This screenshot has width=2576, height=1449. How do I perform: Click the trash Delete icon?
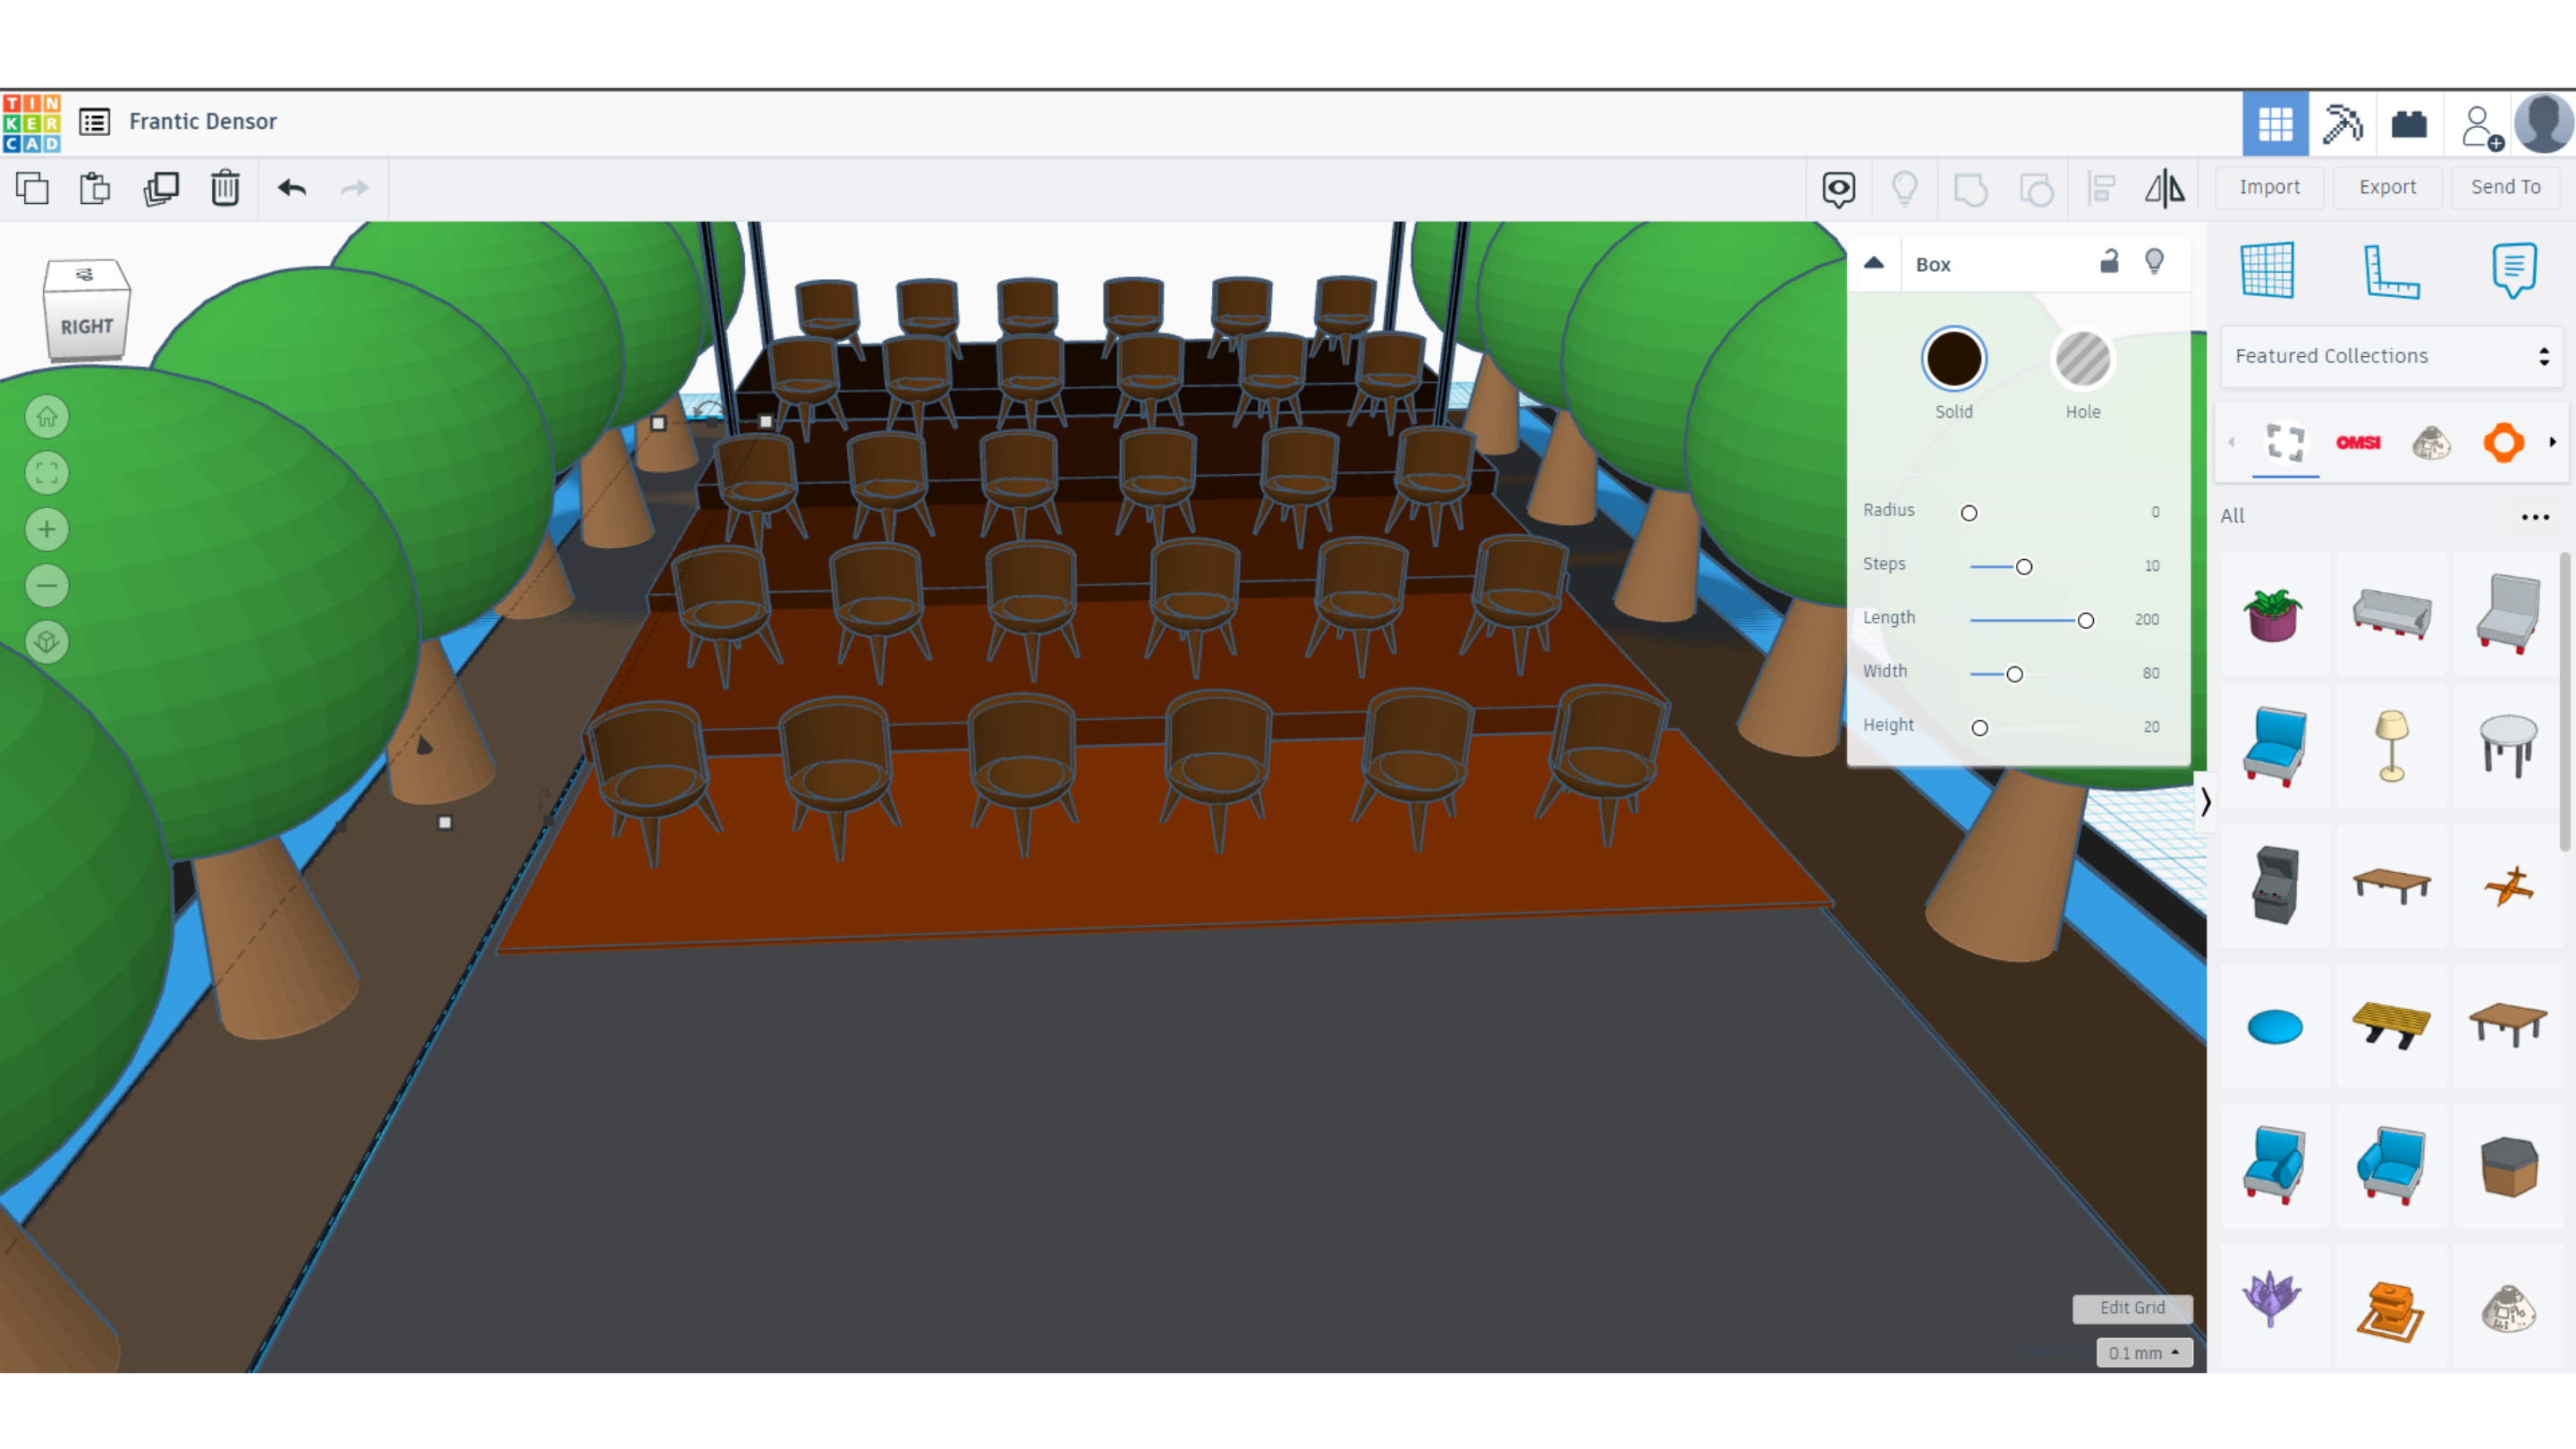tap(225, 188)
